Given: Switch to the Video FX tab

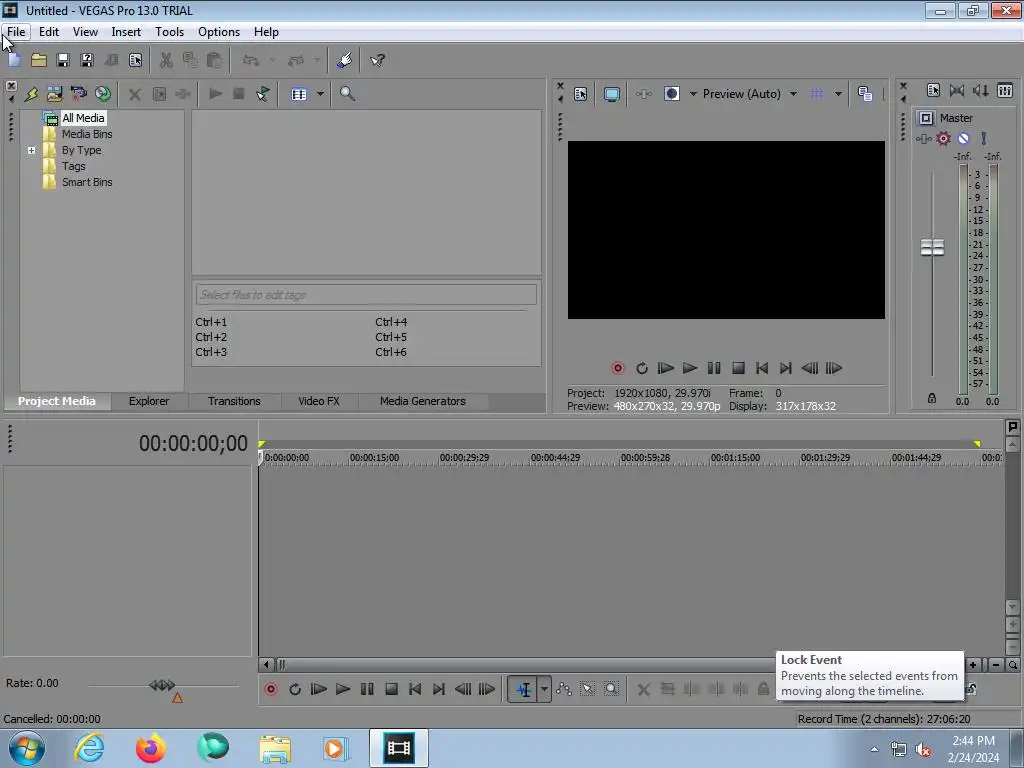Looking at the screenshot, I should pos(319,401).
